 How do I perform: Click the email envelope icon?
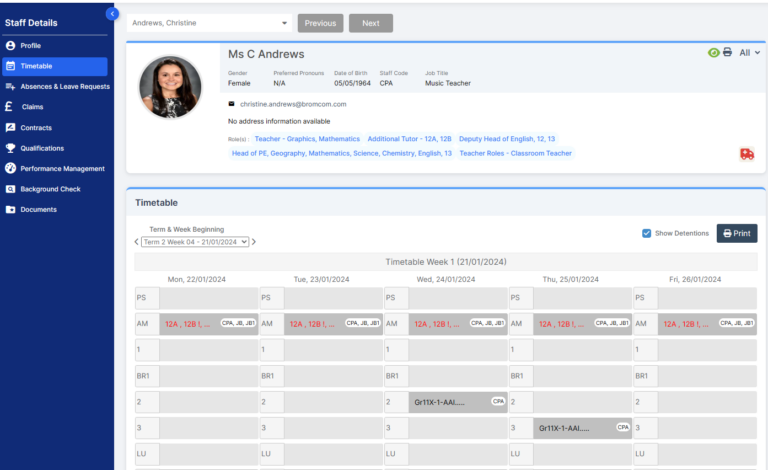[x=231, y=104]
